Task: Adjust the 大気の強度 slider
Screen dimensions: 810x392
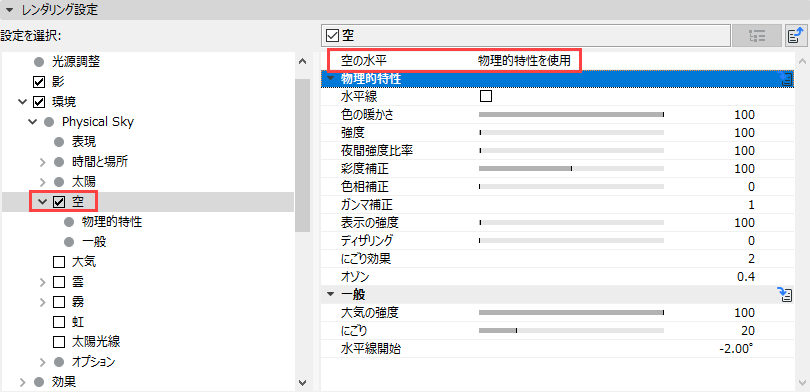Action: click(x=571, y=312)
